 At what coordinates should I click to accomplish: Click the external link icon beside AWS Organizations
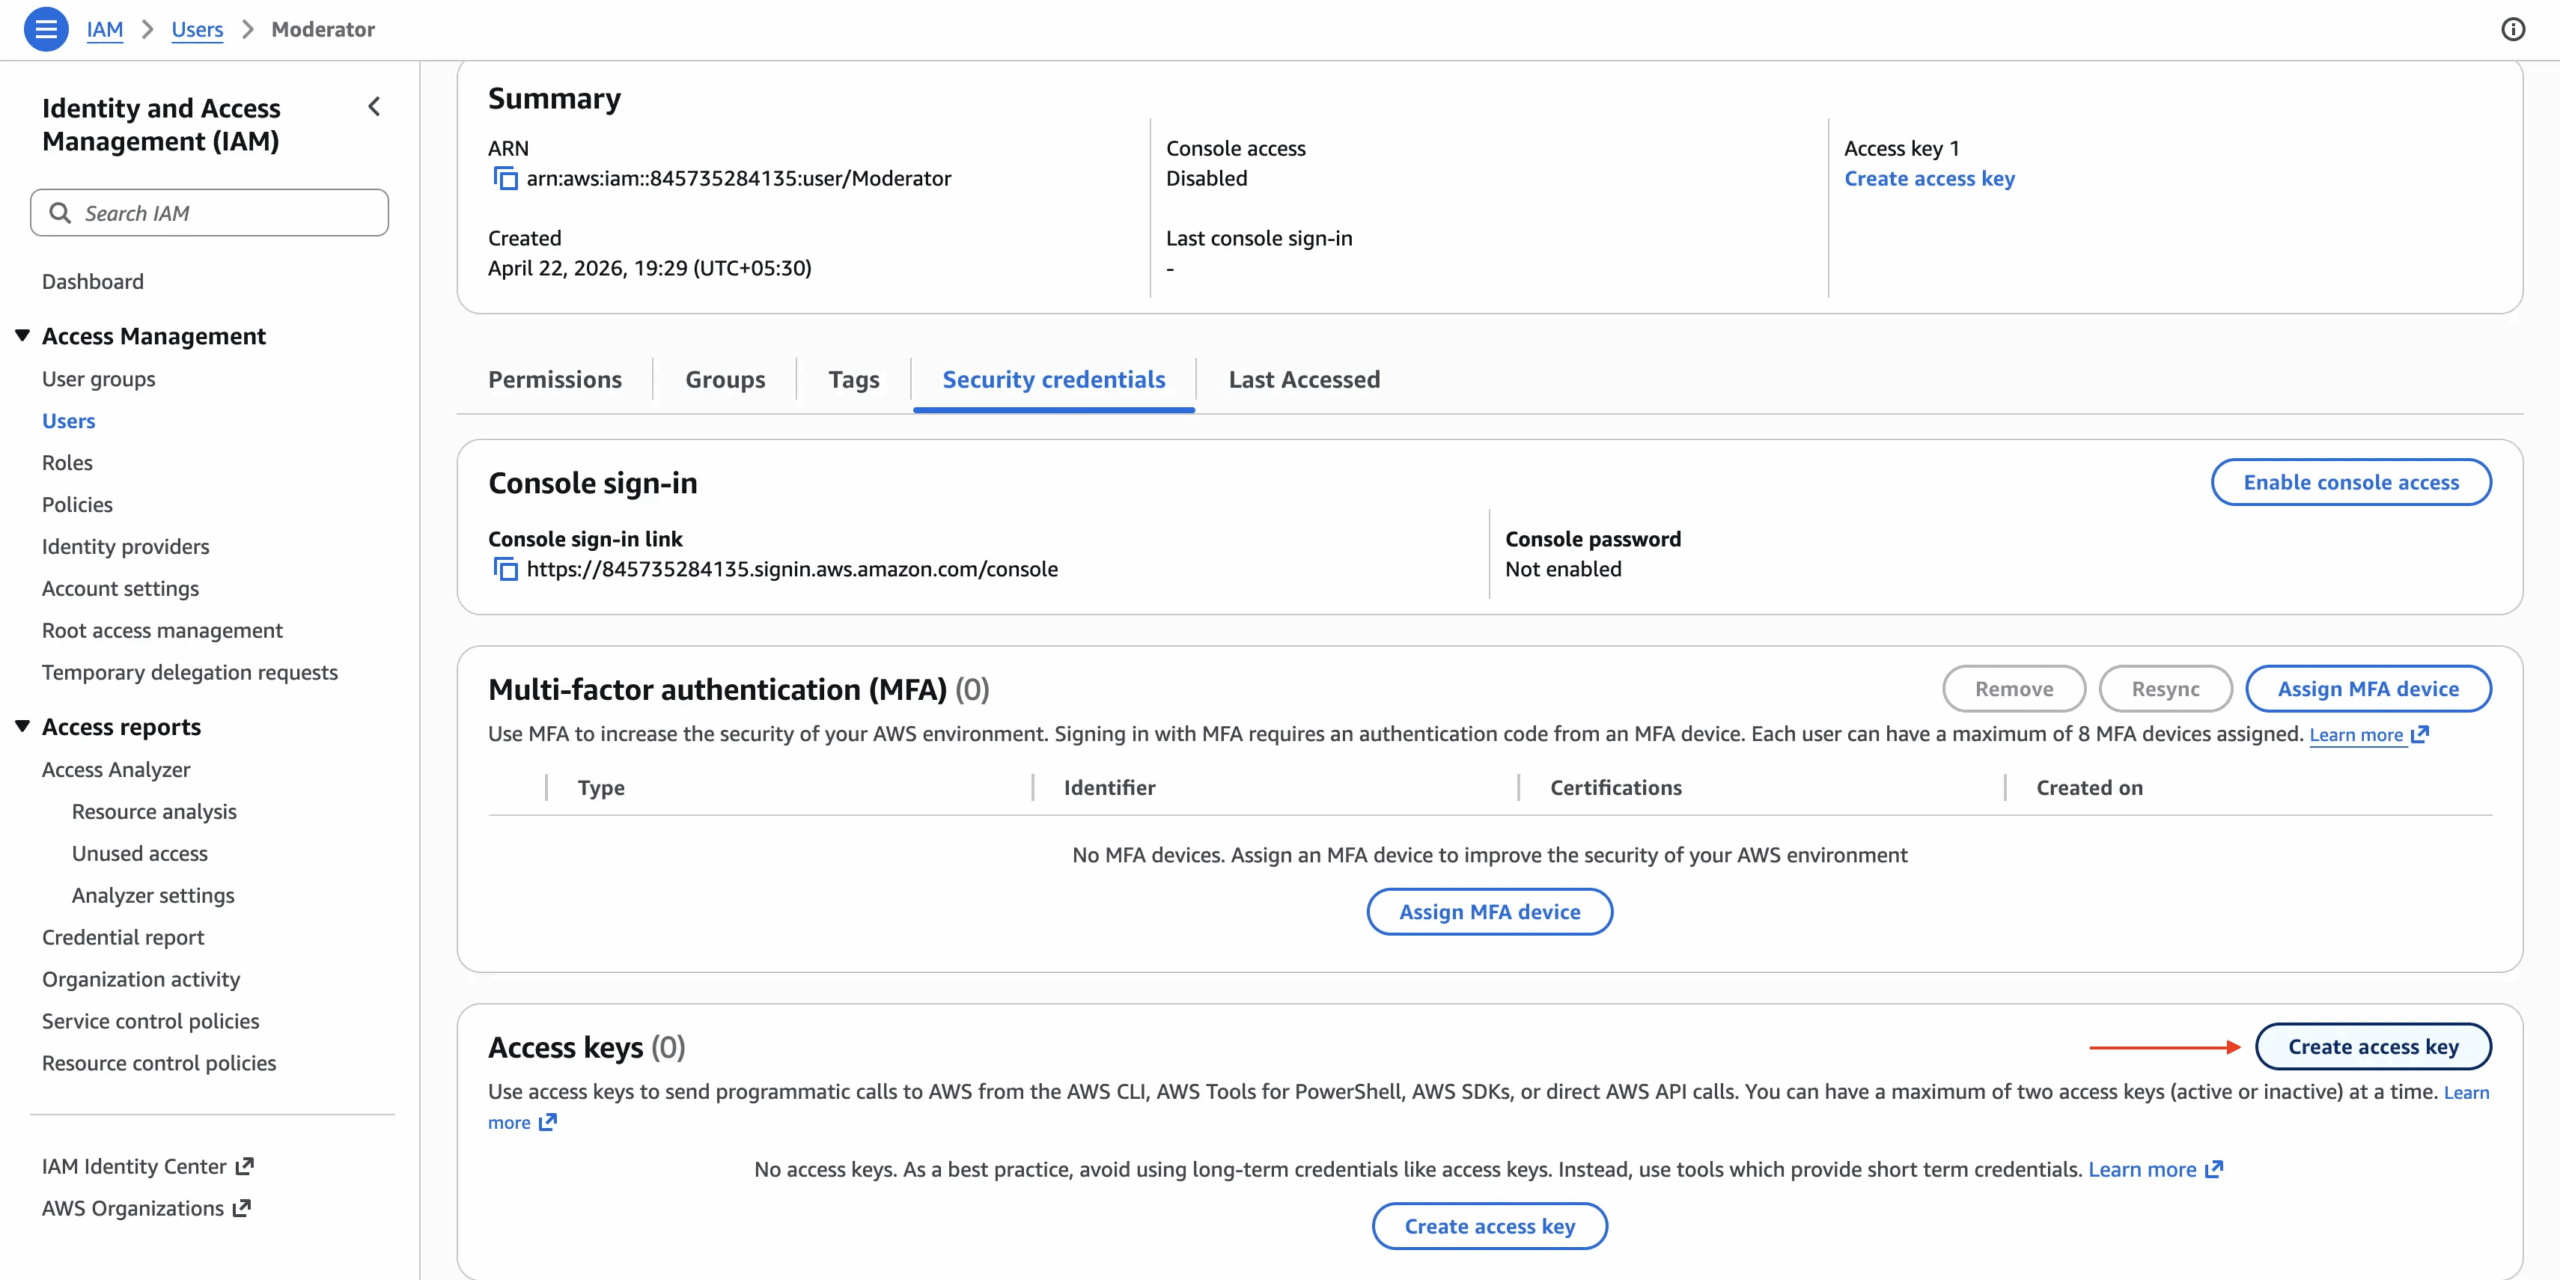(x=241, y=1208)
